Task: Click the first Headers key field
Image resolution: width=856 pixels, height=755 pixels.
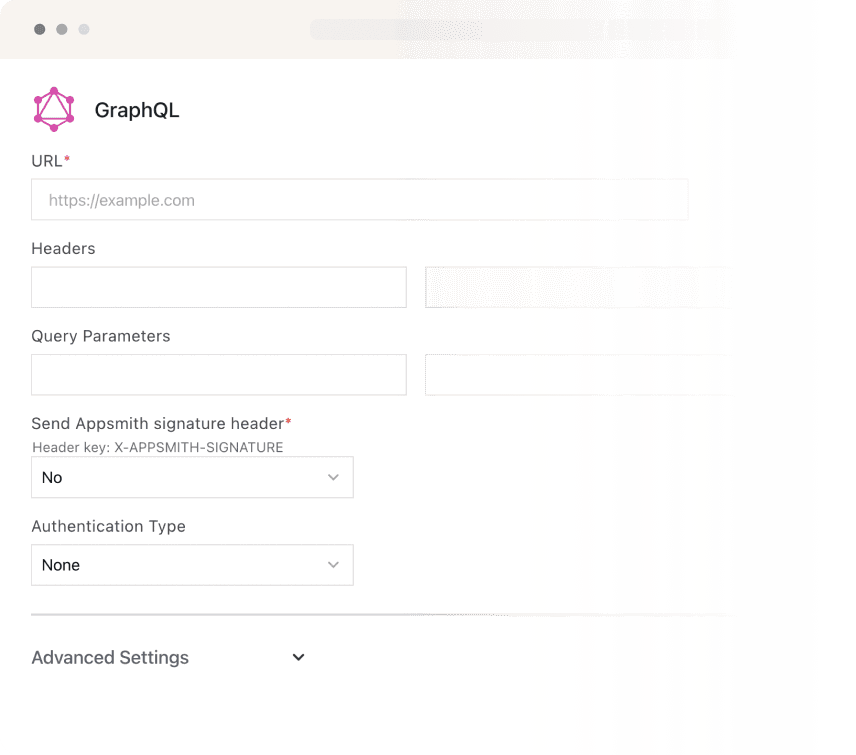Action: pos(218,287)
